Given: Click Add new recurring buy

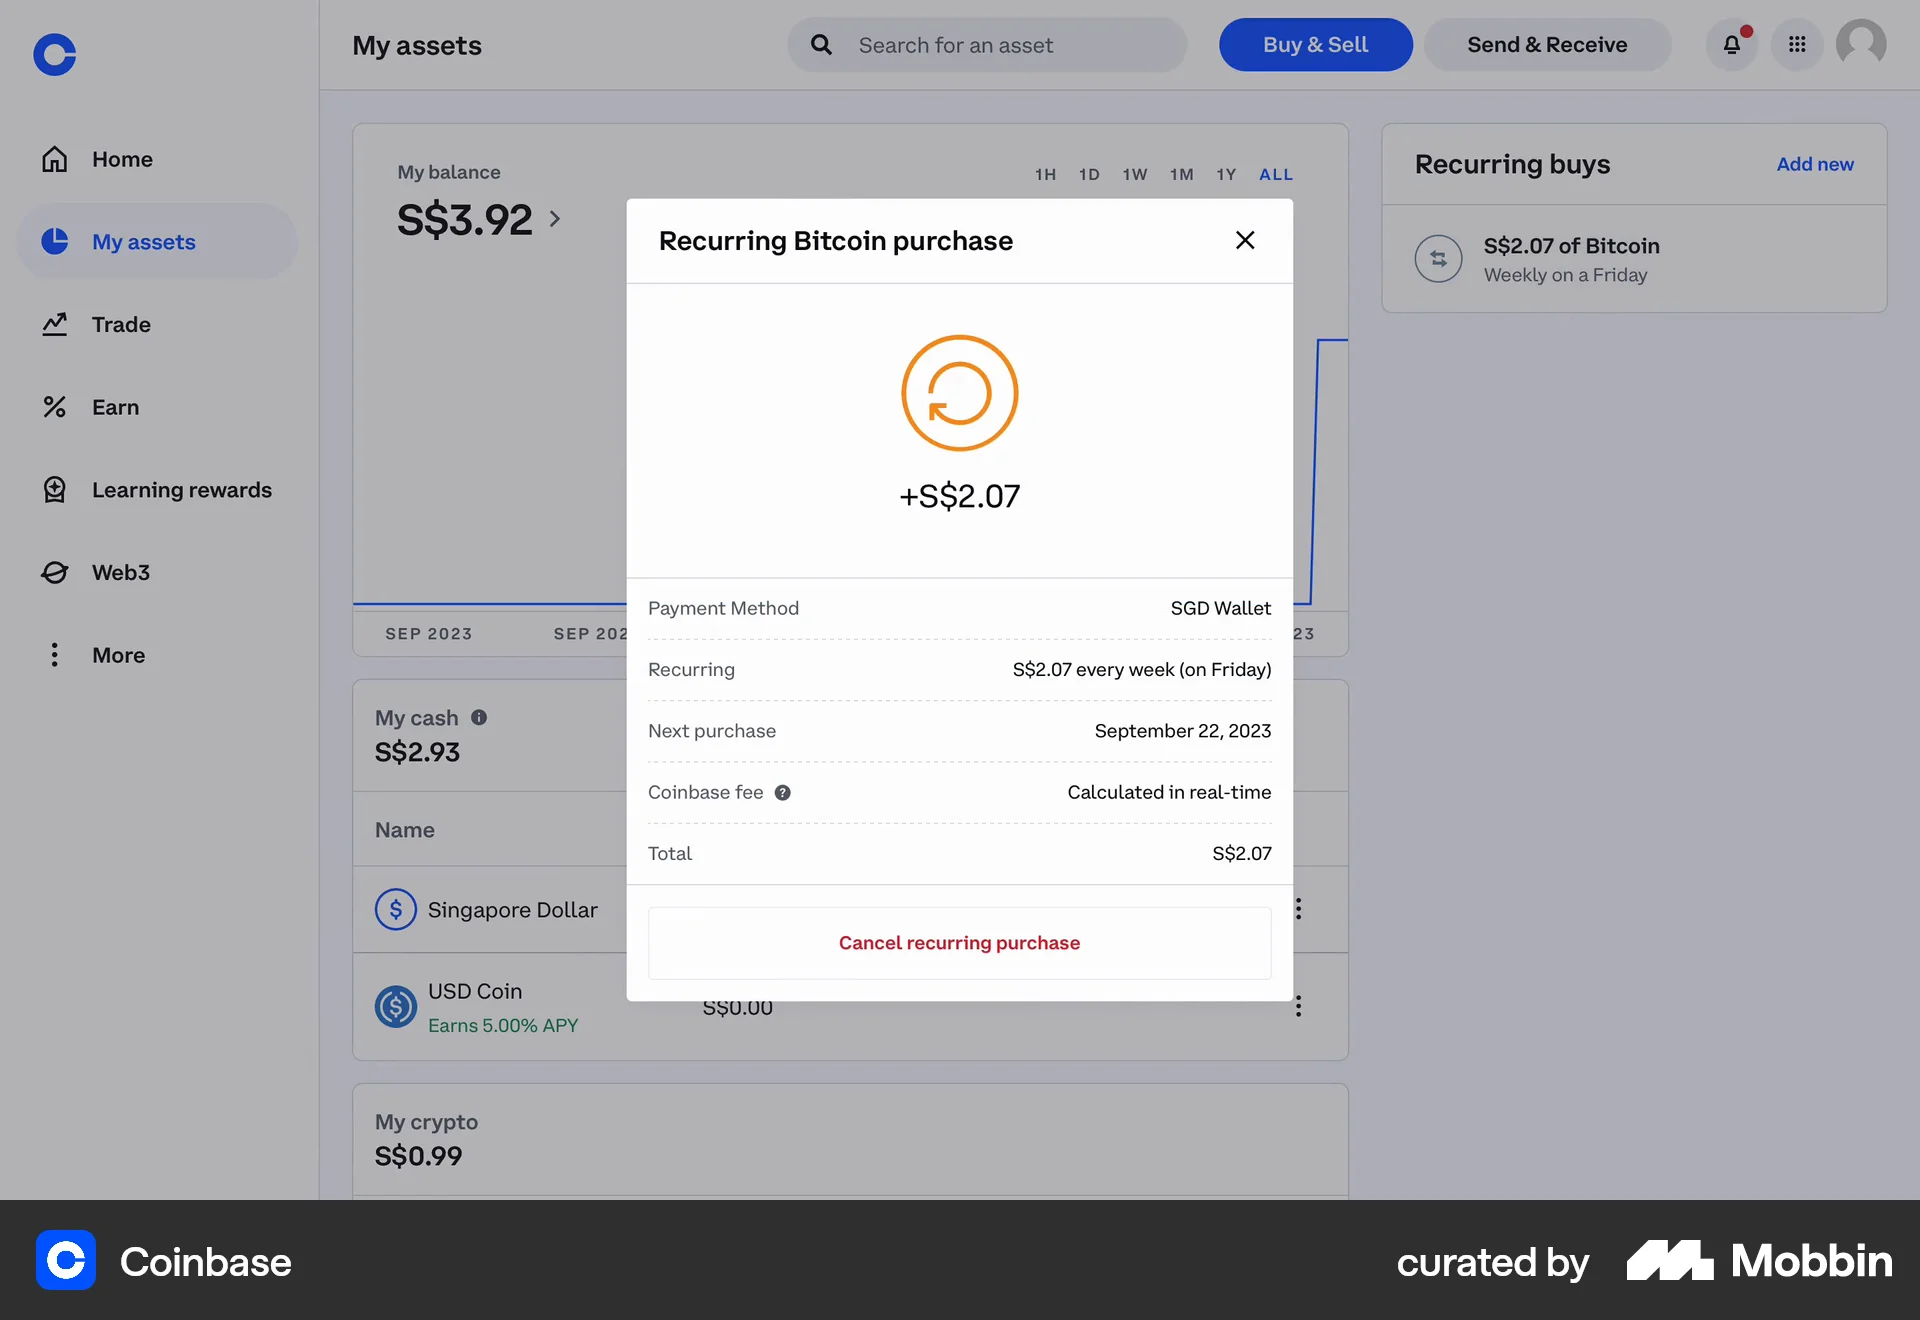Looking at the screenshot, I should (x=1814, y=164).
